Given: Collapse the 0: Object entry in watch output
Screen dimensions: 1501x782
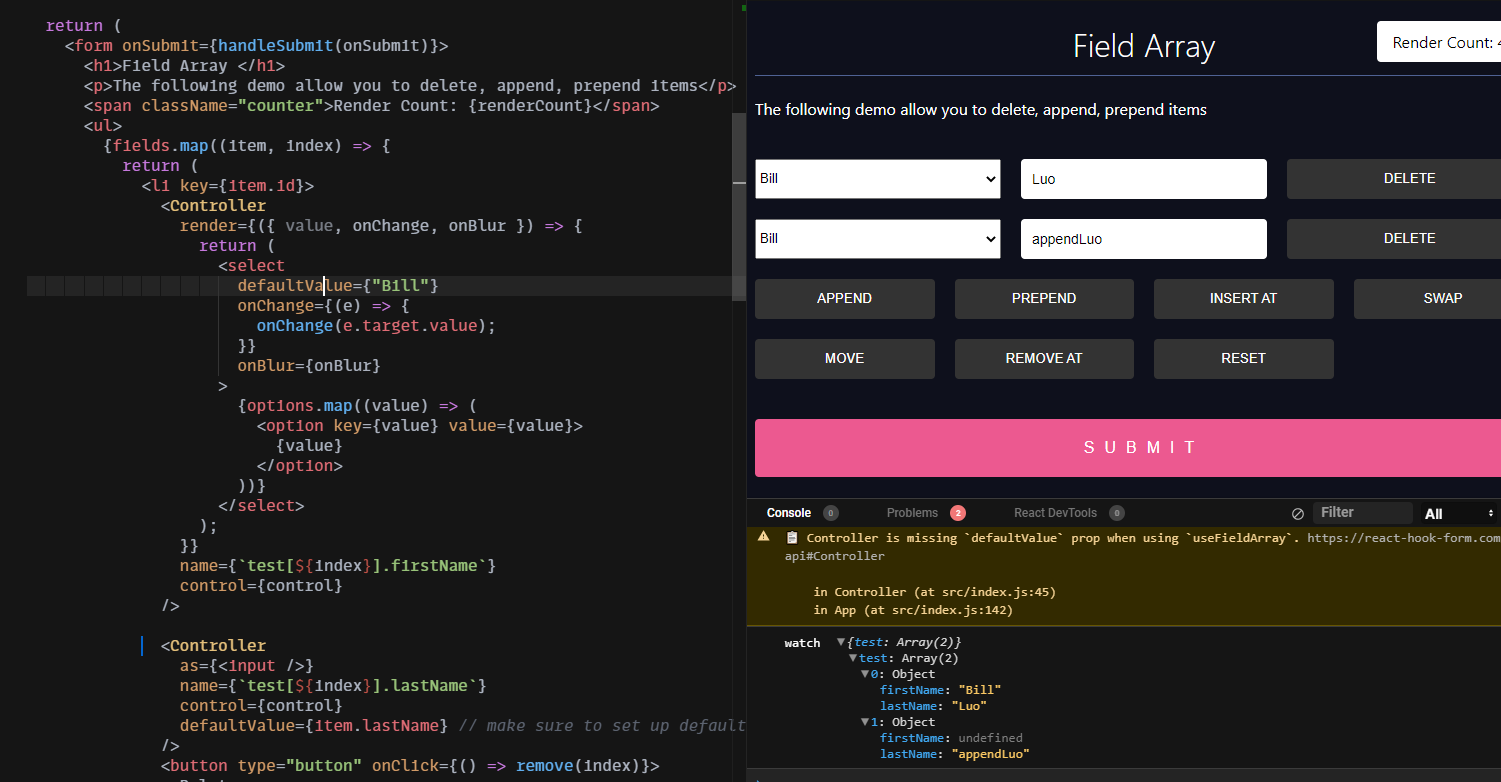Looking at the screenshot, I should (865, 673).
